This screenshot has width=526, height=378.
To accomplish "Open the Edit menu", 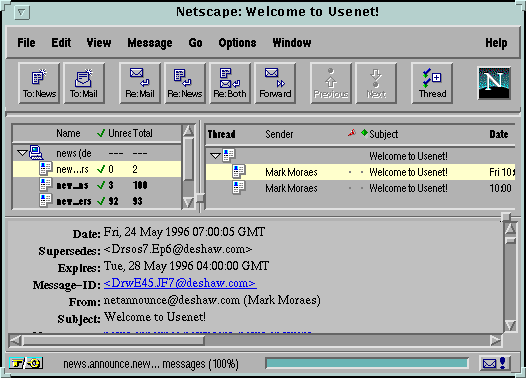I will (61, 43).
